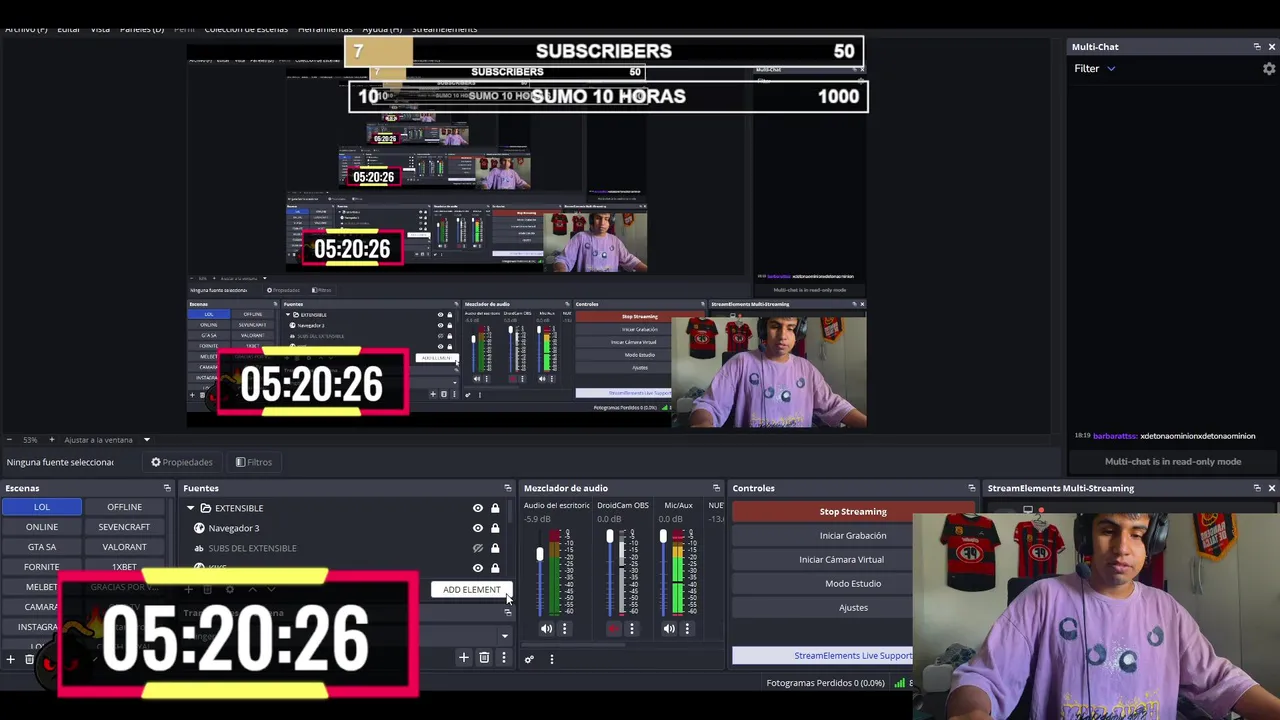
Task: Add a new scene with plus icon
Action: [x=11, y=659]
